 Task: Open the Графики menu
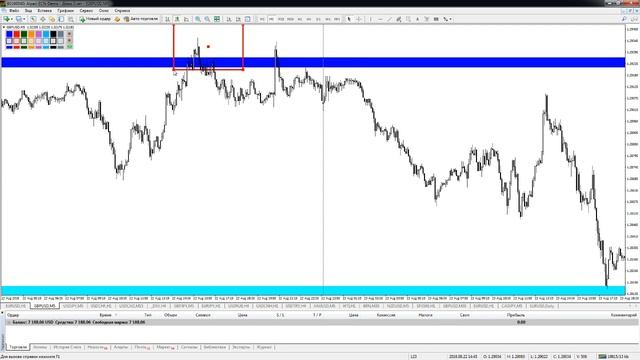[65, 11]
